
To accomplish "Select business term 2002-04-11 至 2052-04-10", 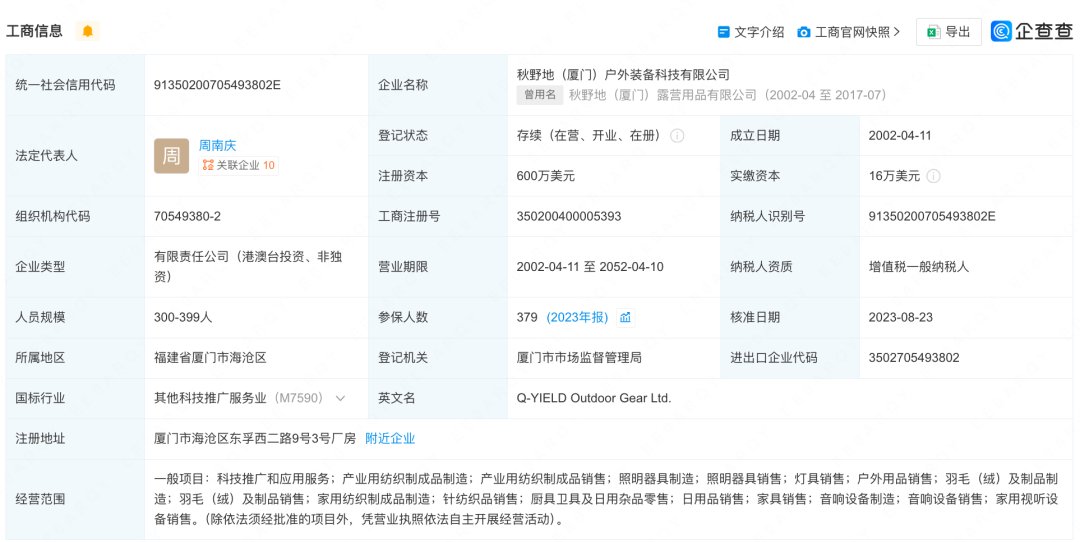I will click(590, 267).
